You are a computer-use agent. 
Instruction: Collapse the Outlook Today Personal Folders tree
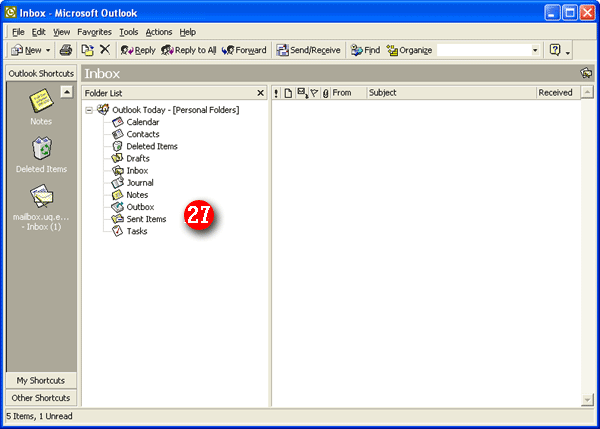pos(89,110)
